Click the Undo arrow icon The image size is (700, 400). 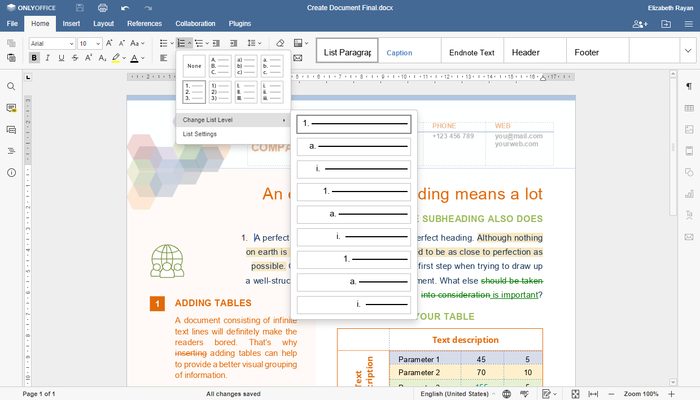click(x=124, y=8)
